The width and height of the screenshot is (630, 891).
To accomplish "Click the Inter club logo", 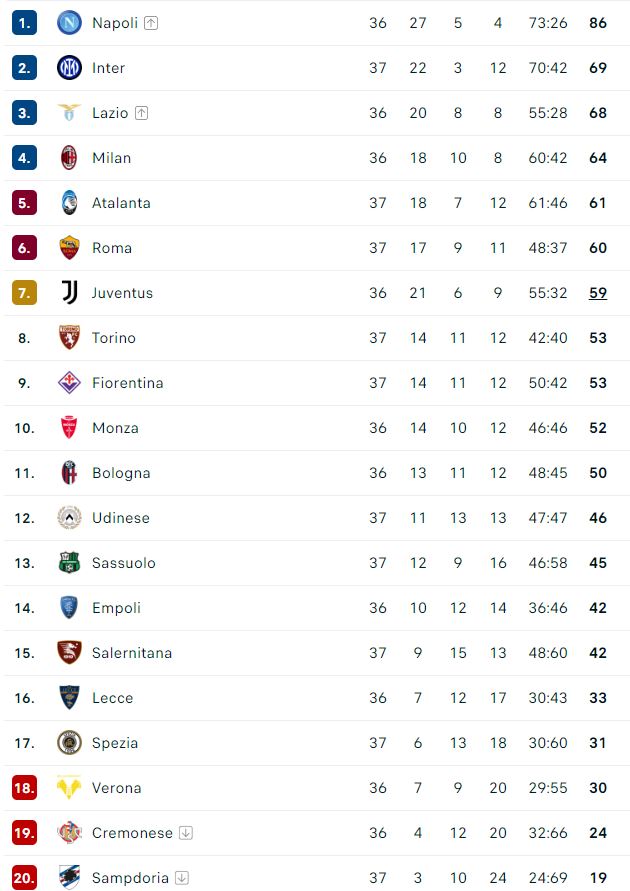I will tap(69, 68).
